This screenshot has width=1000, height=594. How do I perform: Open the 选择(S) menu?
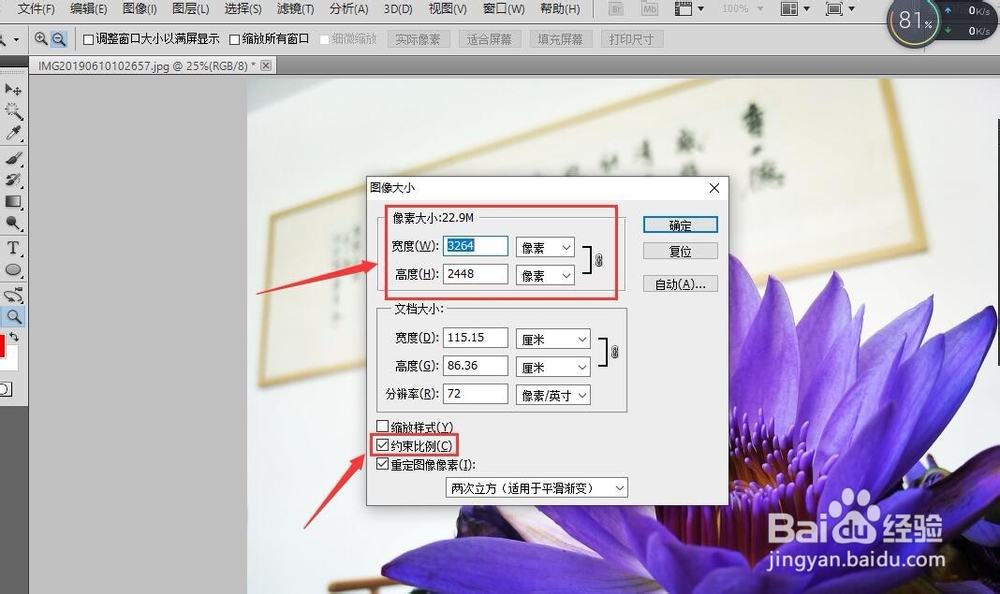tap(243, 9)
